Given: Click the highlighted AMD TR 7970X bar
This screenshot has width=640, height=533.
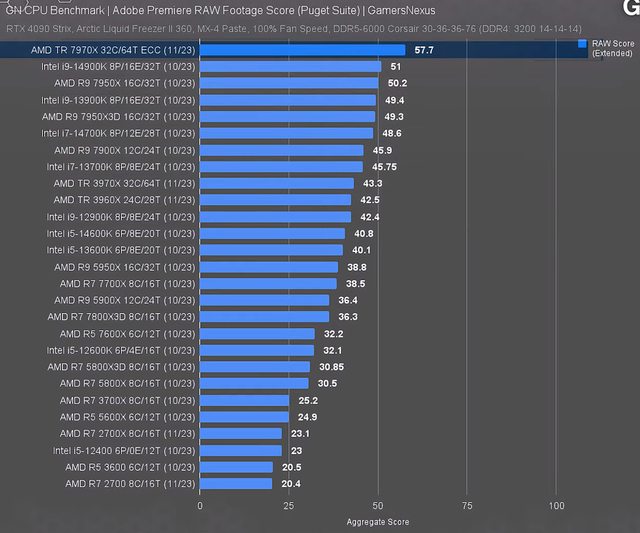Looking at the screenshot, I should click(303, 49).
